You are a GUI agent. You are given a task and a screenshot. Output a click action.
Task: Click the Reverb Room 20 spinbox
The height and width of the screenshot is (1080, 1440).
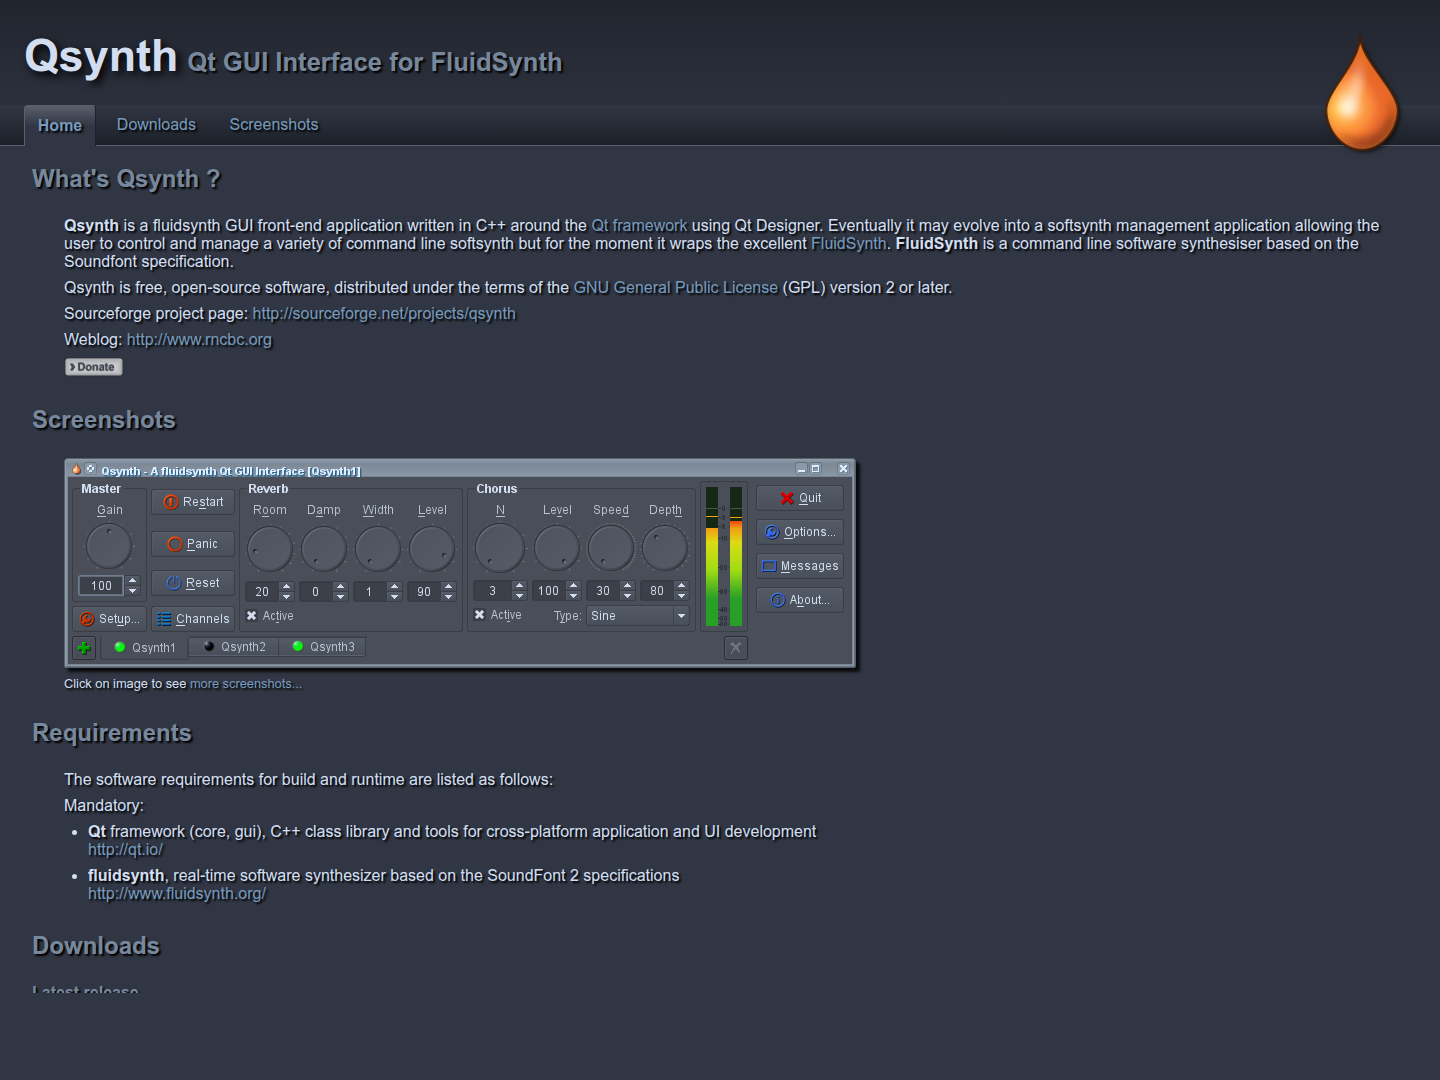[270, 592]
